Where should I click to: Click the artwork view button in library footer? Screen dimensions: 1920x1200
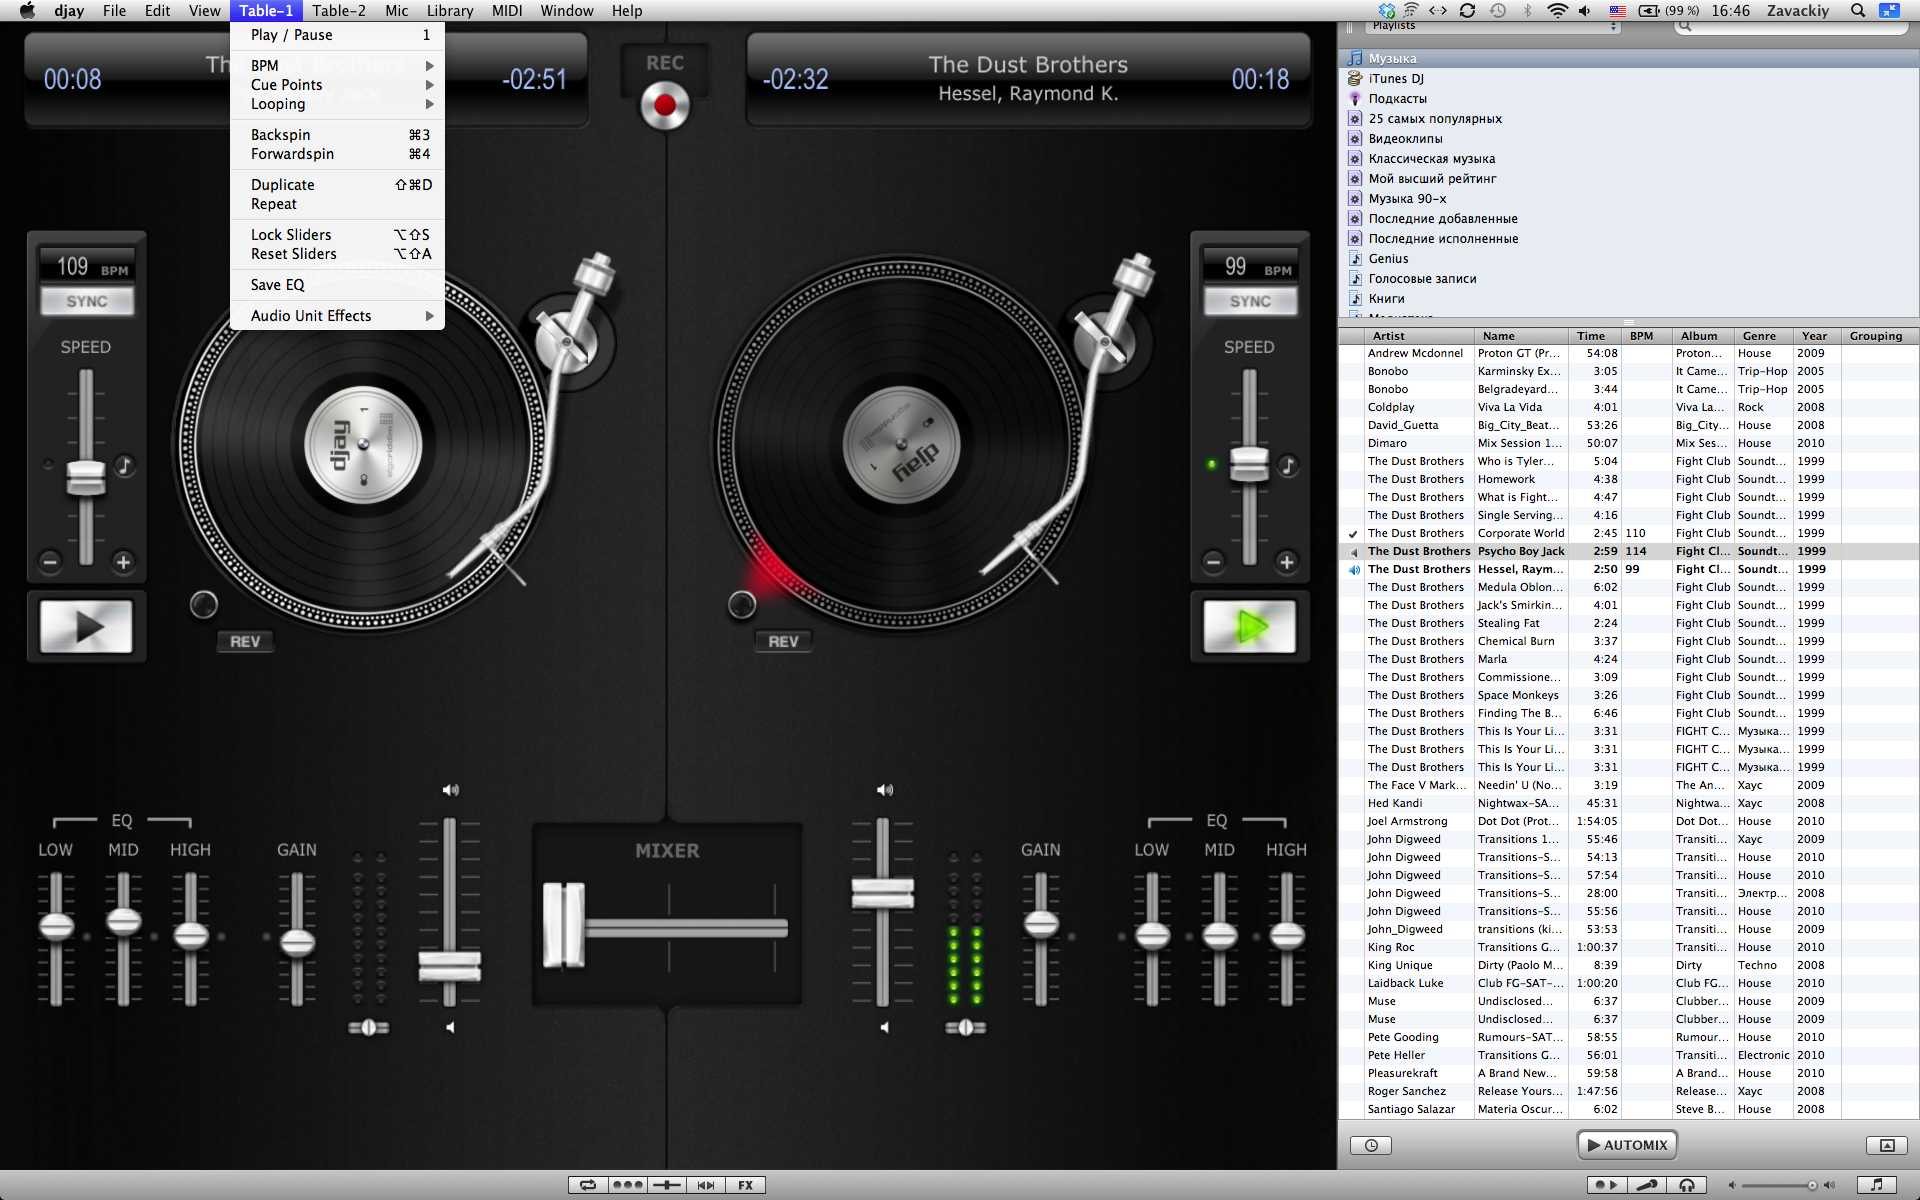point(1887,1145)
